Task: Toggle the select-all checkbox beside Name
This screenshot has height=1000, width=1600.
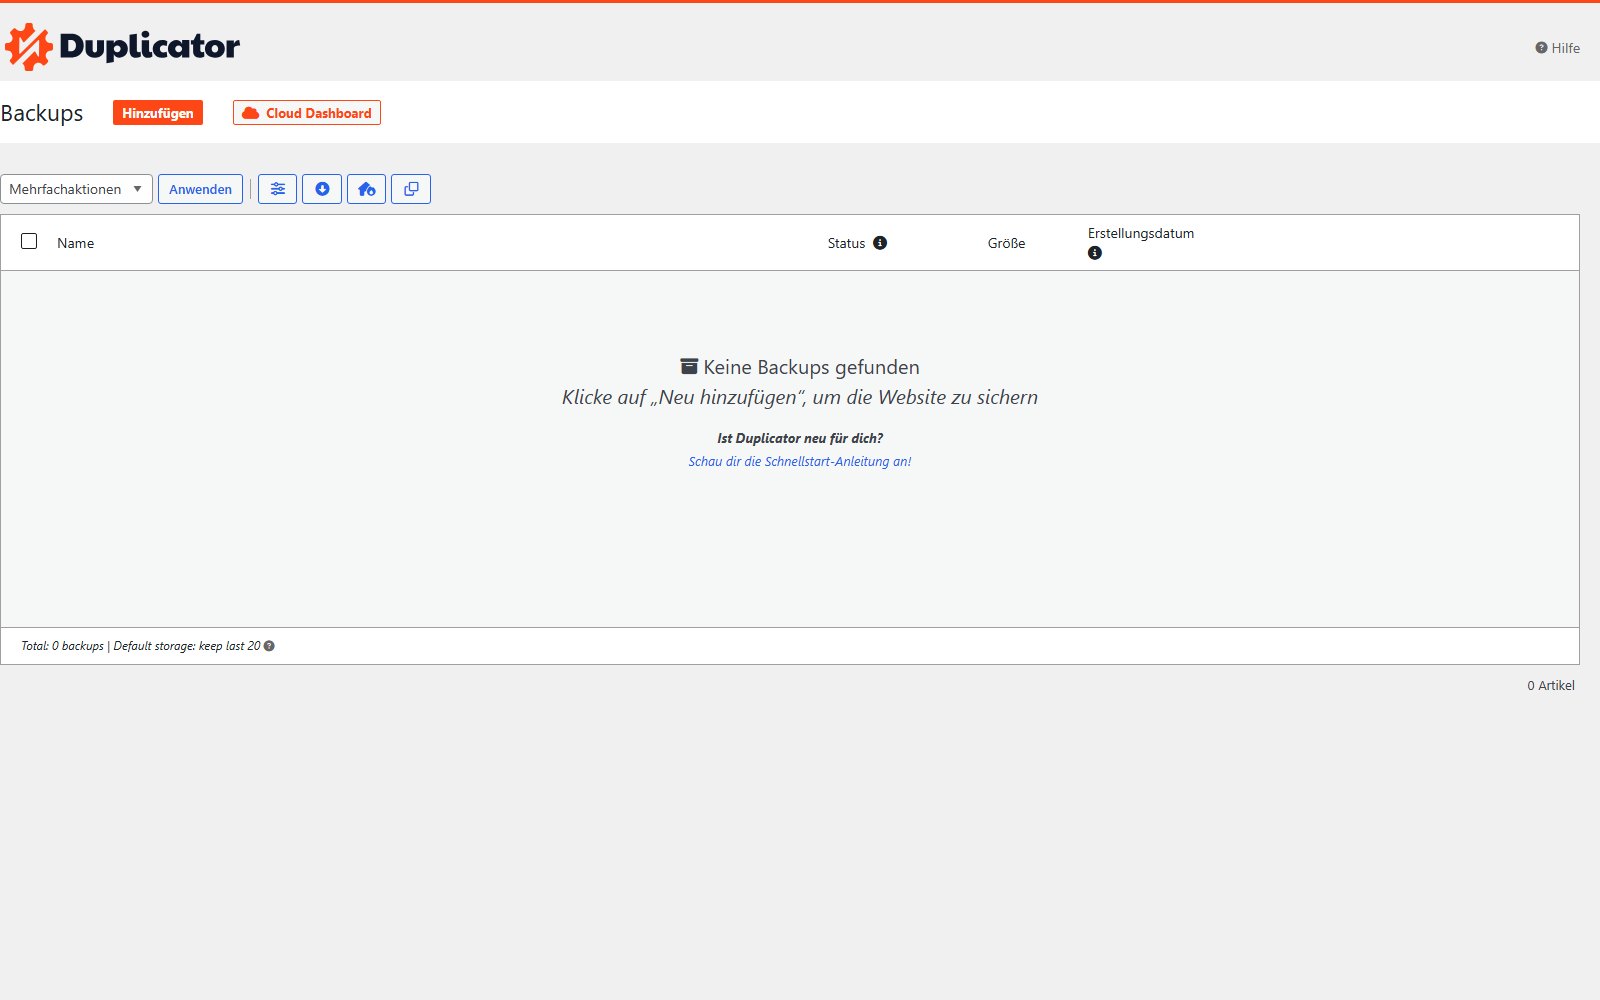Action: pyautogui.click(x=29, y=241)
